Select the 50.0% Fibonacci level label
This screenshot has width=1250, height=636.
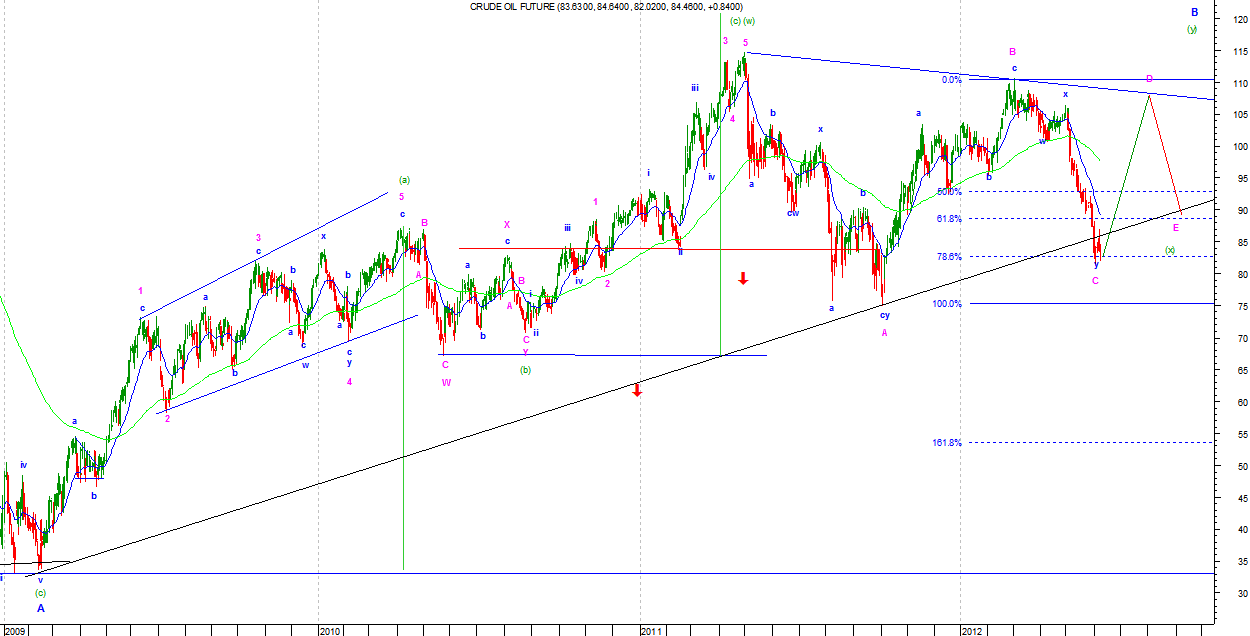(x=949, y=191)
